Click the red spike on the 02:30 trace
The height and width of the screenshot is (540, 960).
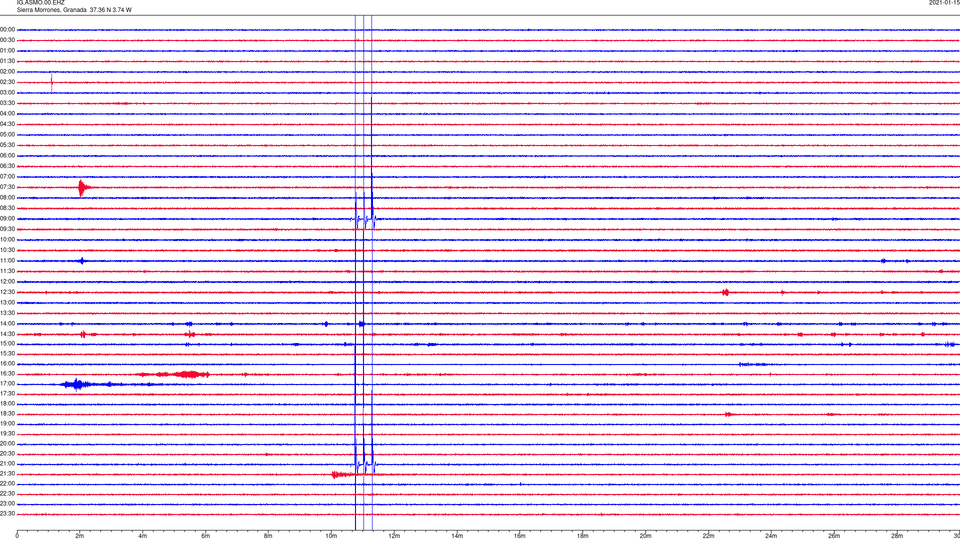(51, 83)
